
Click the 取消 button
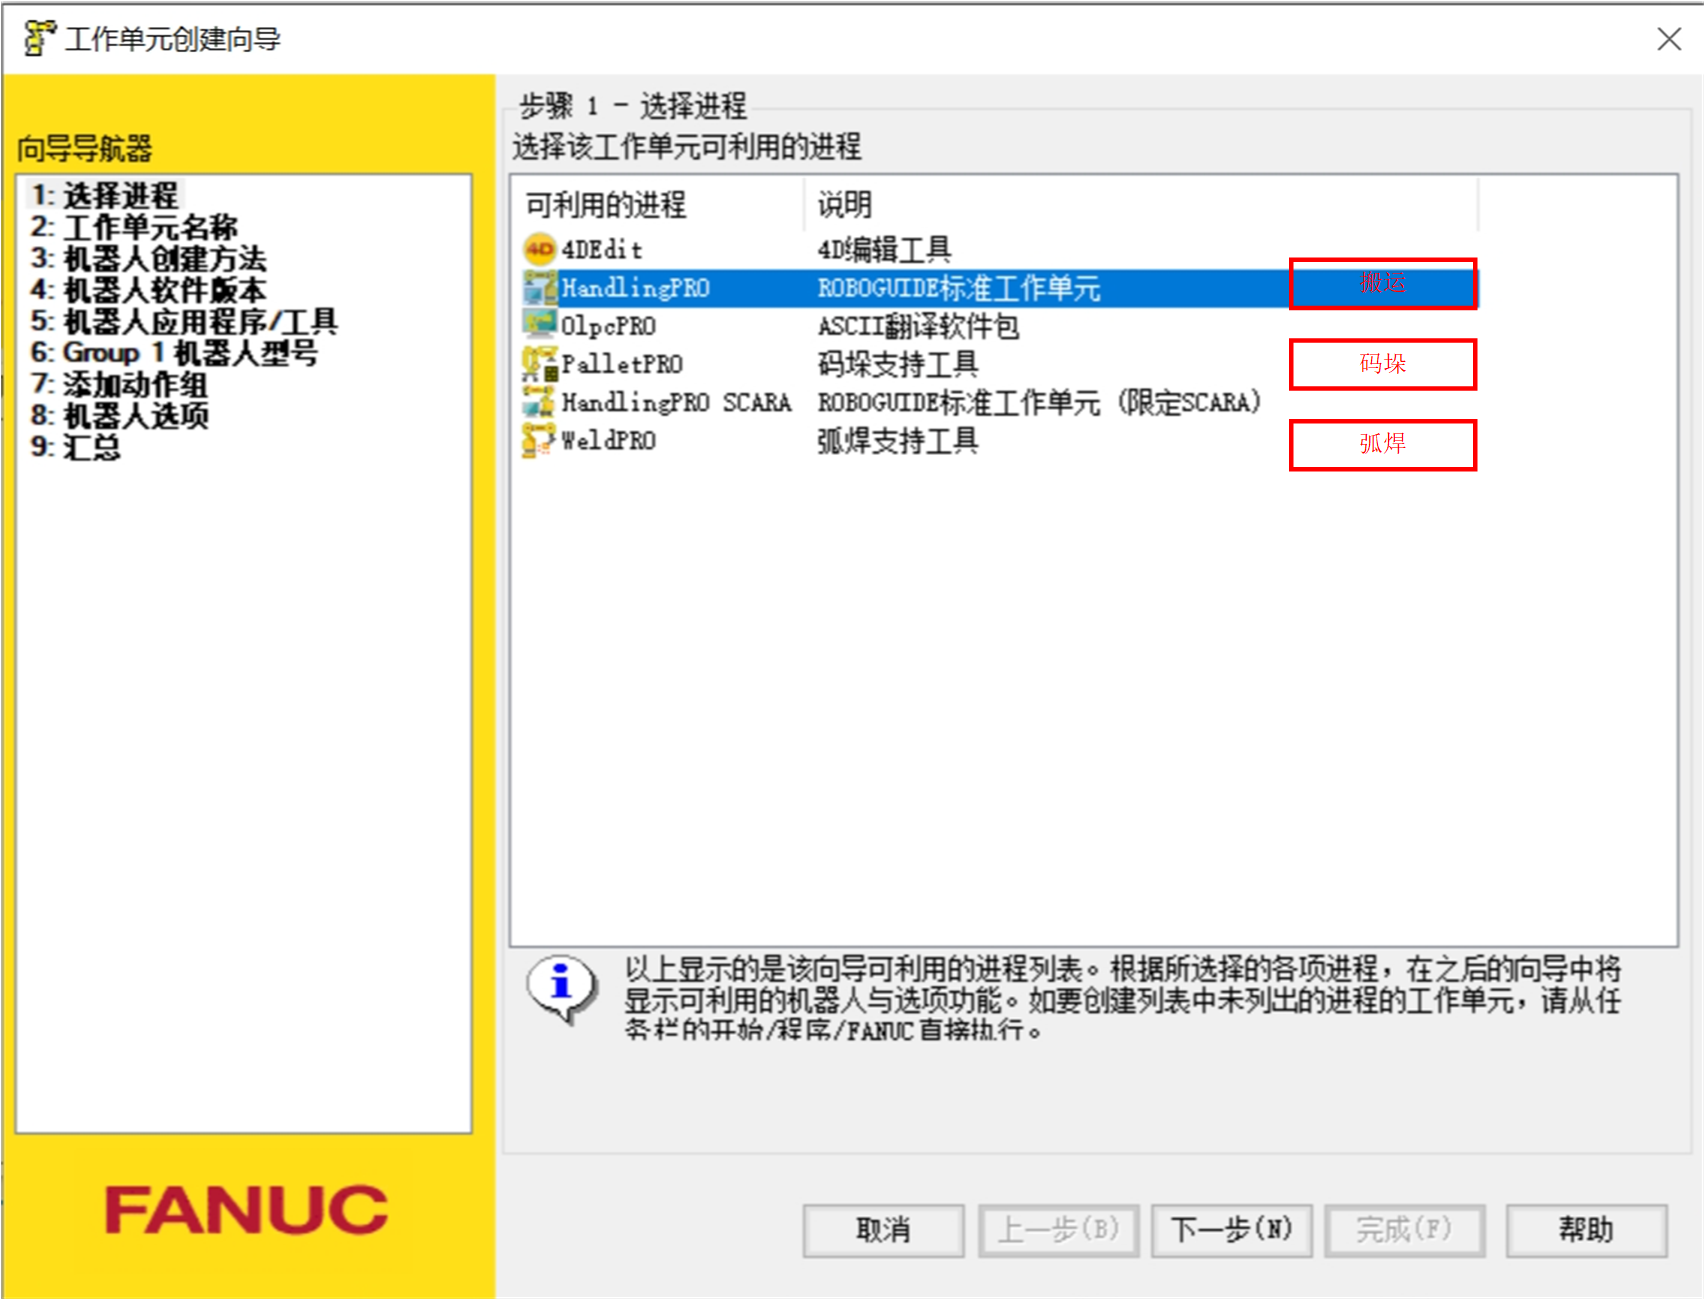[883, 1230]
